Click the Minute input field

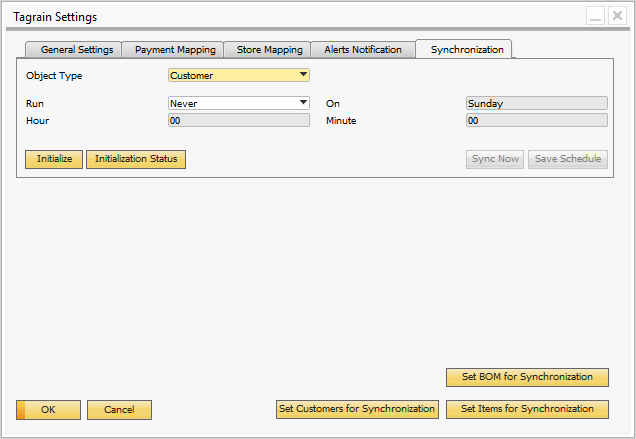pos(536,121)
